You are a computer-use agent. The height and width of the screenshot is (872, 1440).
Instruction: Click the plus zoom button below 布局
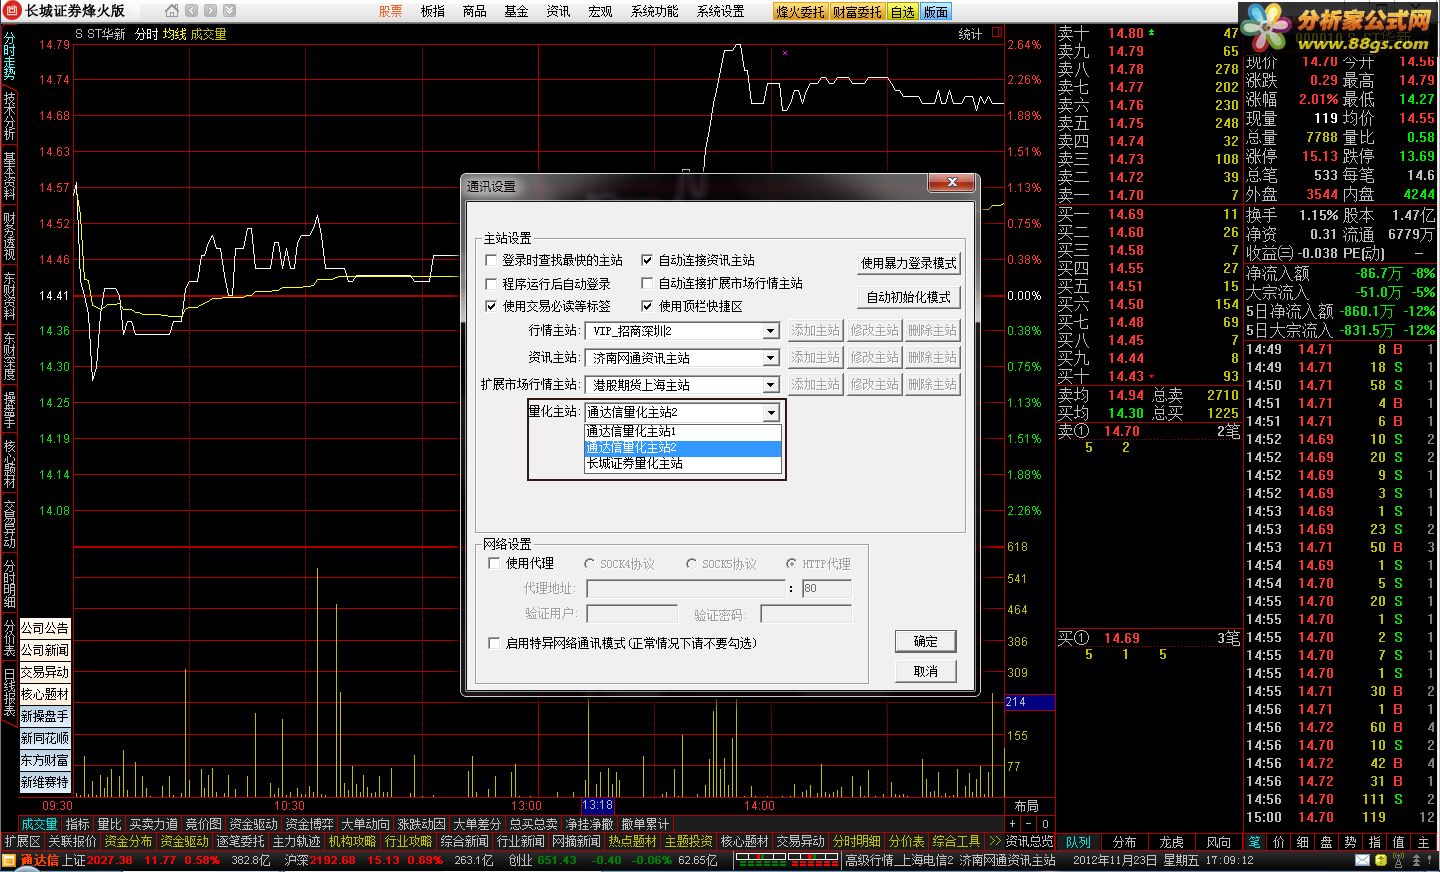[x=1013, y=824]
